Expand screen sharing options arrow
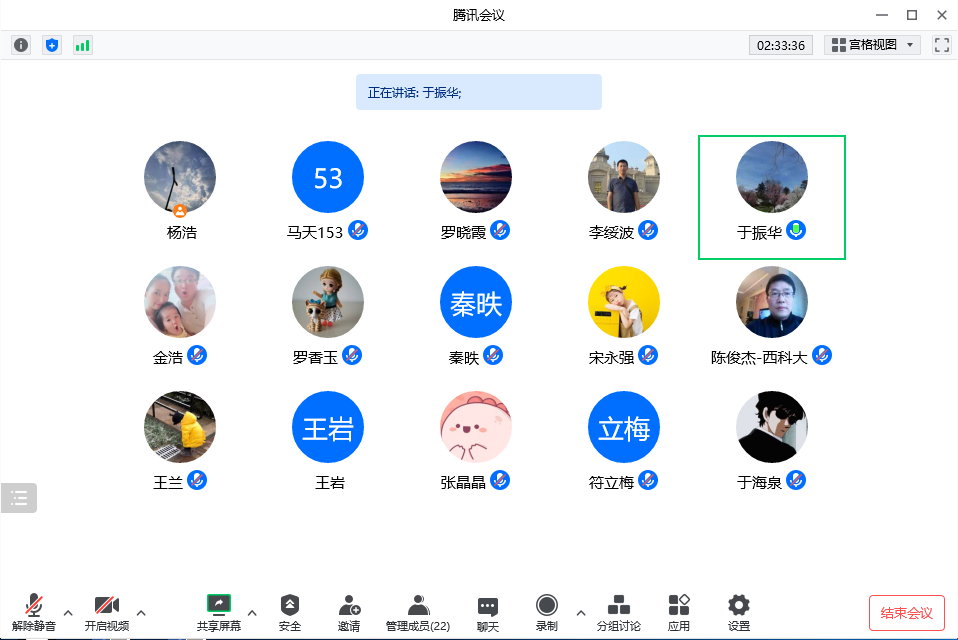Image resolution: width=958 pixels, height=640 pixels. pyautogui.click(x=252, y=612)
